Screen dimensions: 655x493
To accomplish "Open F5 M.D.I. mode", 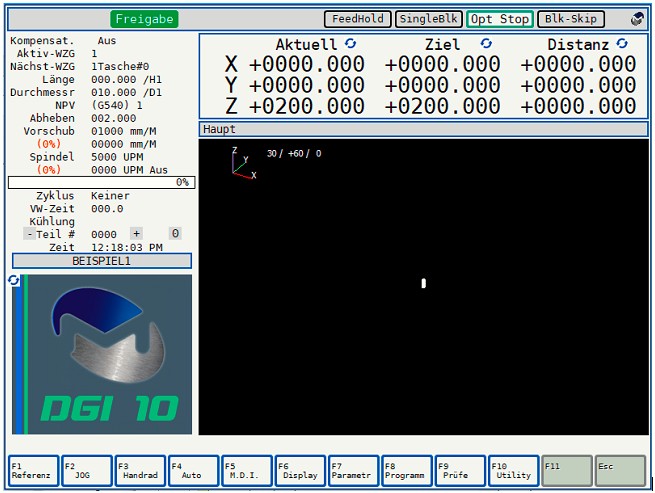I will pyautogui.click(x=247, y=471).
